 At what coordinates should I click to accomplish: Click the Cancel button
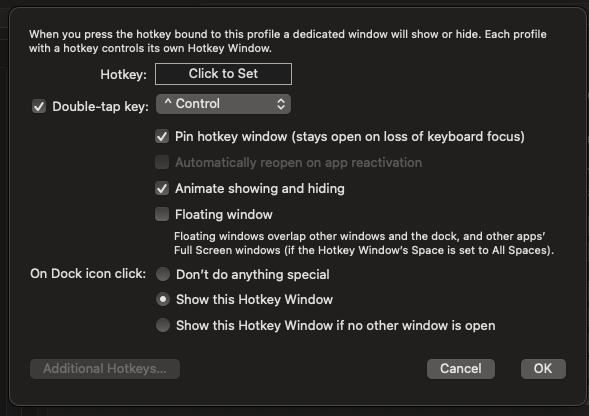(x=461, y=369)
